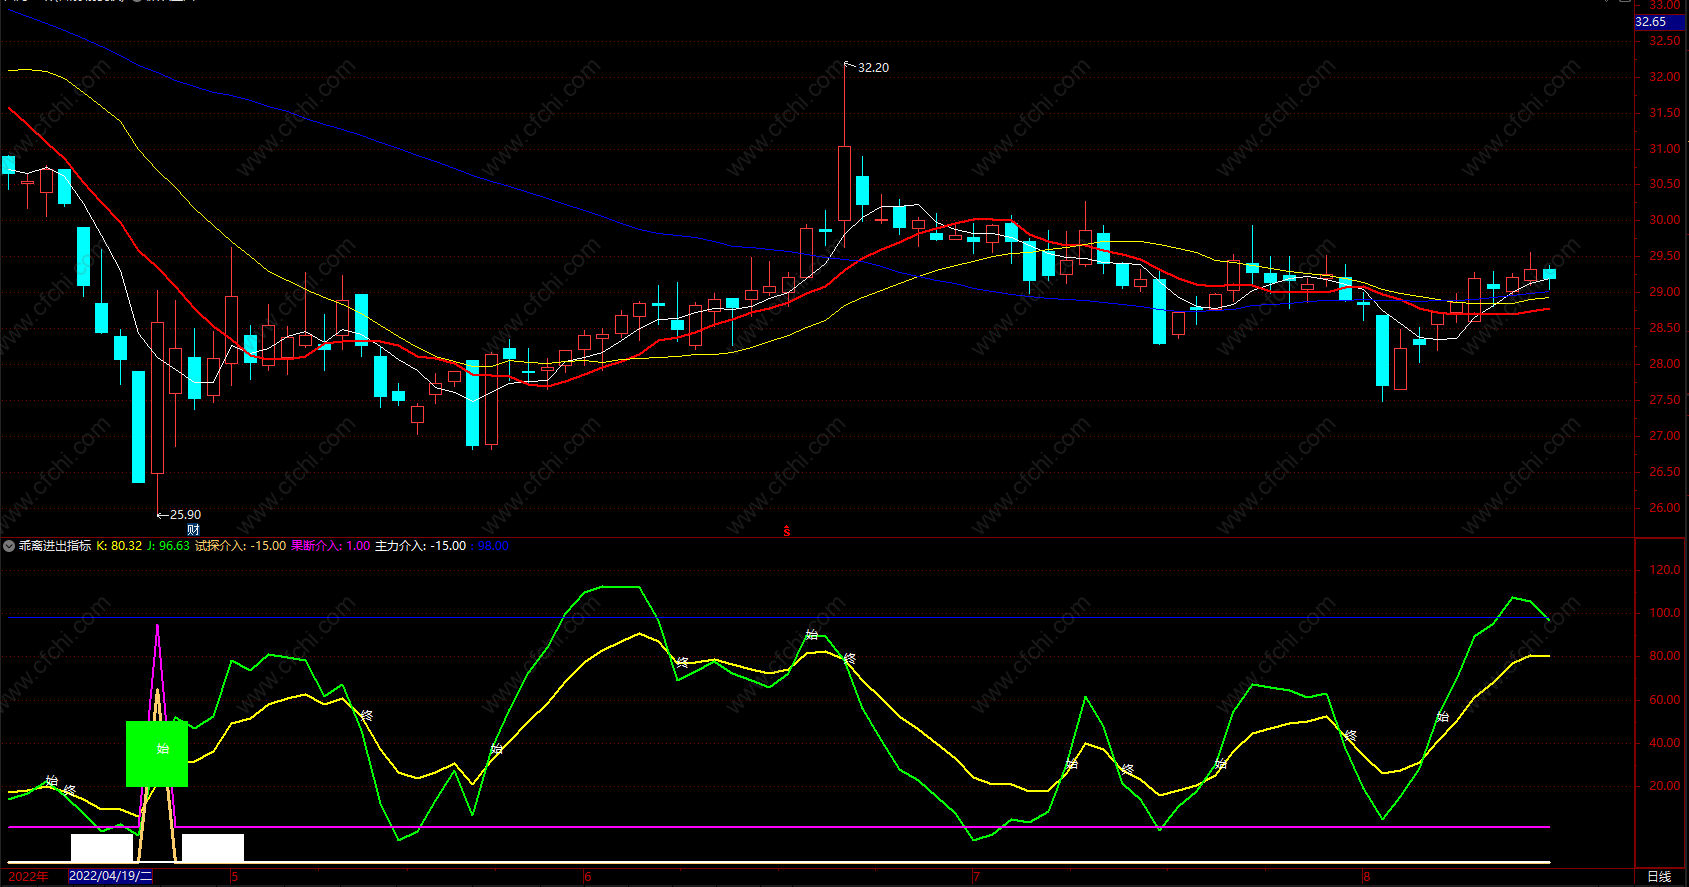
Task: Click the 2022/04/19/二 date label
Action: (110, 877)
